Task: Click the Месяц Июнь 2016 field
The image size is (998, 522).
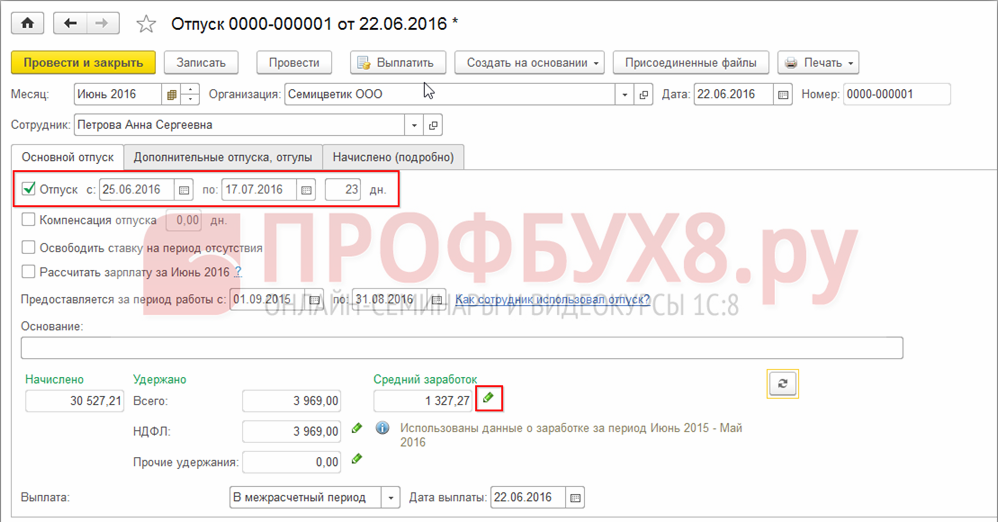Action: [x=118, y=94]
